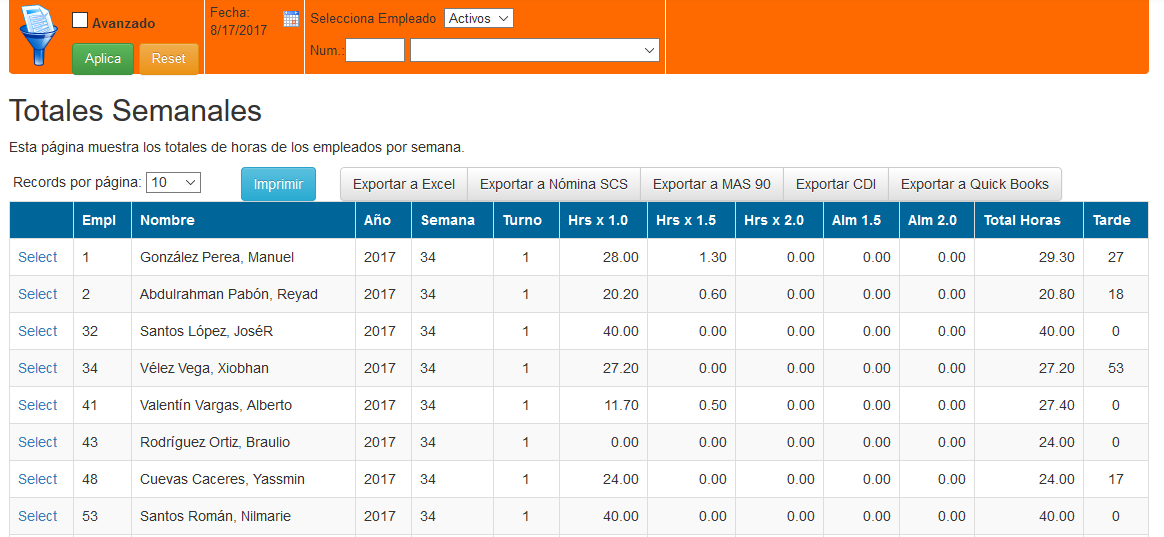Click the filter funnel icon
The image size is (1164, 537).
pyautogui.click(x=39, y=36)
